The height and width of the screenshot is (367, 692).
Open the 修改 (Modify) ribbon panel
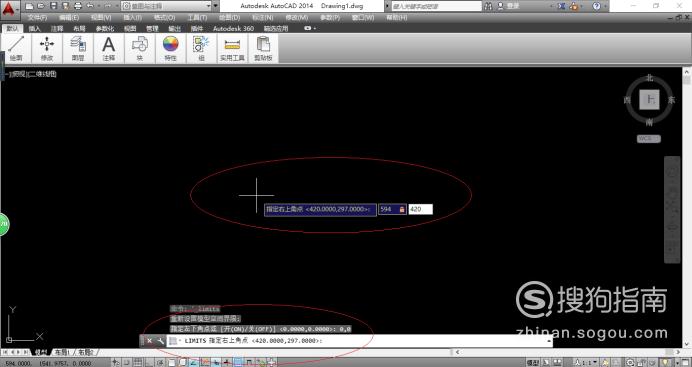[47, 48]
